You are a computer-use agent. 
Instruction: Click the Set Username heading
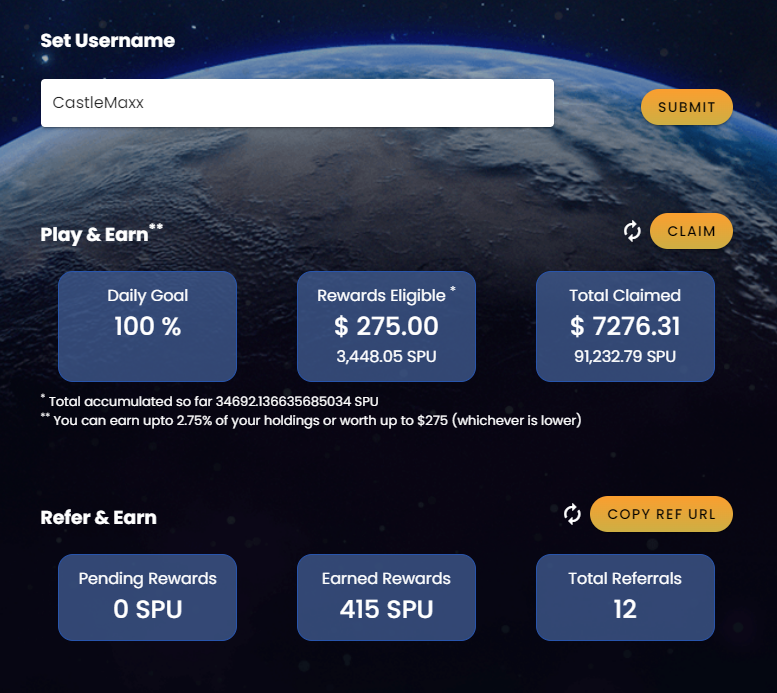coord(108,41)
